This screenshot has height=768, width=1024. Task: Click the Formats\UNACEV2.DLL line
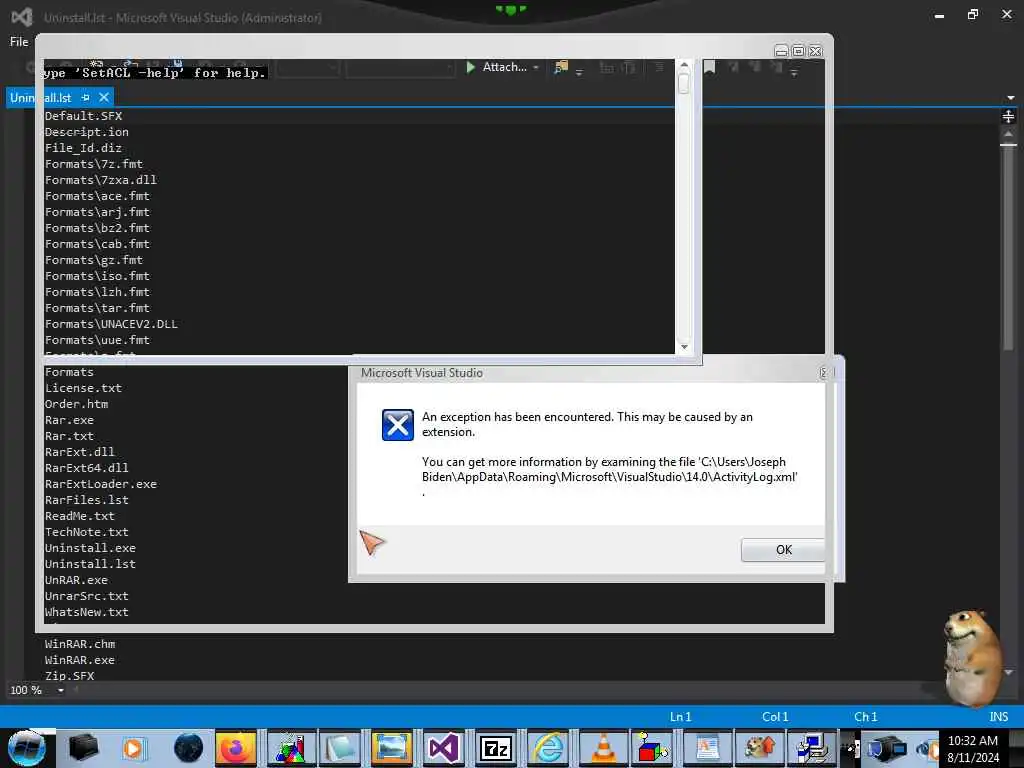(111, 324)
